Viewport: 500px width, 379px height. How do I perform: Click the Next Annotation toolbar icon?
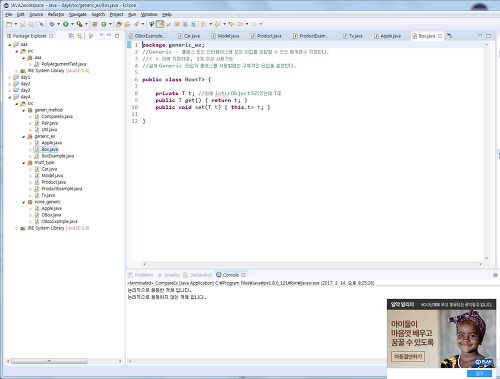pyautogui.click(x=203, y=24)
